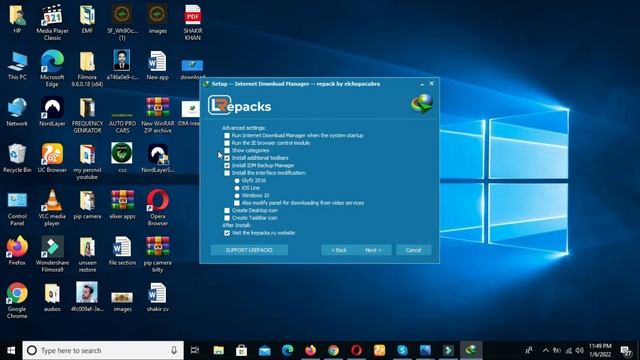The height and width of the screenshot is (360, 640).
Task: Click the Type here to search box
Action: point(103,350)
